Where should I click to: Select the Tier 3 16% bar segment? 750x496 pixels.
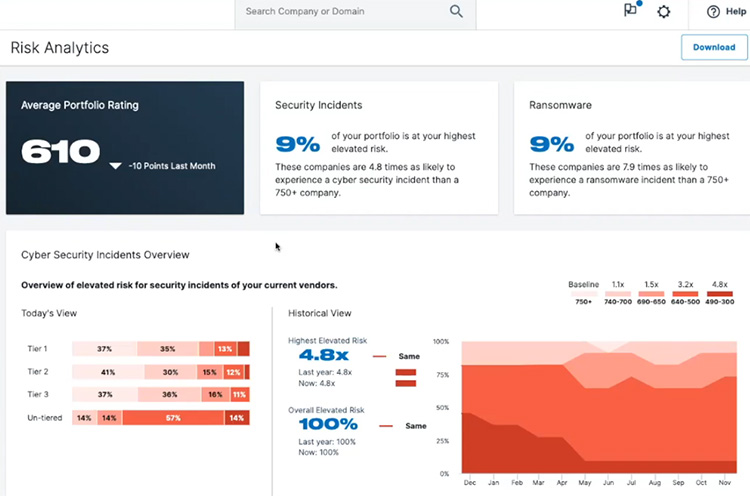(x=214, y=395)
